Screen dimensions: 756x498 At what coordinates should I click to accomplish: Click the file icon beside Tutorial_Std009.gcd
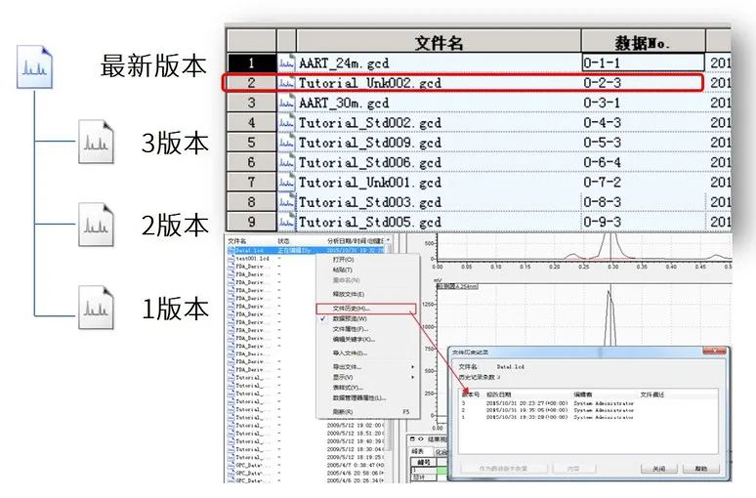pyautogui.click(x=286, y=143)
